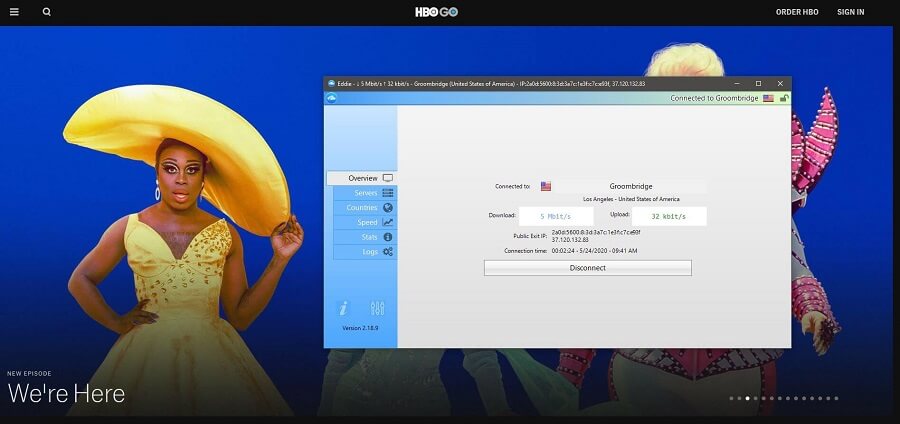Click the US flag beside Connected to Groombridge
Viewport: 900px width, 424px height.
[768, 98]
